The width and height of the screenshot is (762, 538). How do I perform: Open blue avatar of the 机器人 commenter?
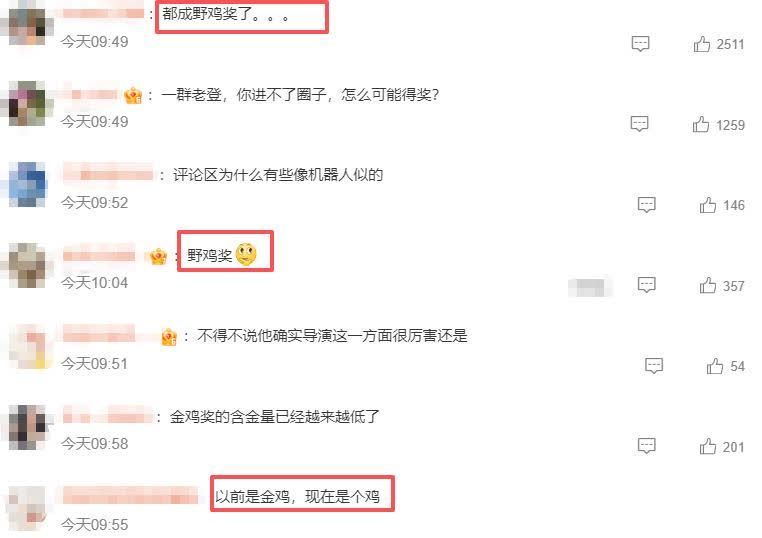(27, 184)
